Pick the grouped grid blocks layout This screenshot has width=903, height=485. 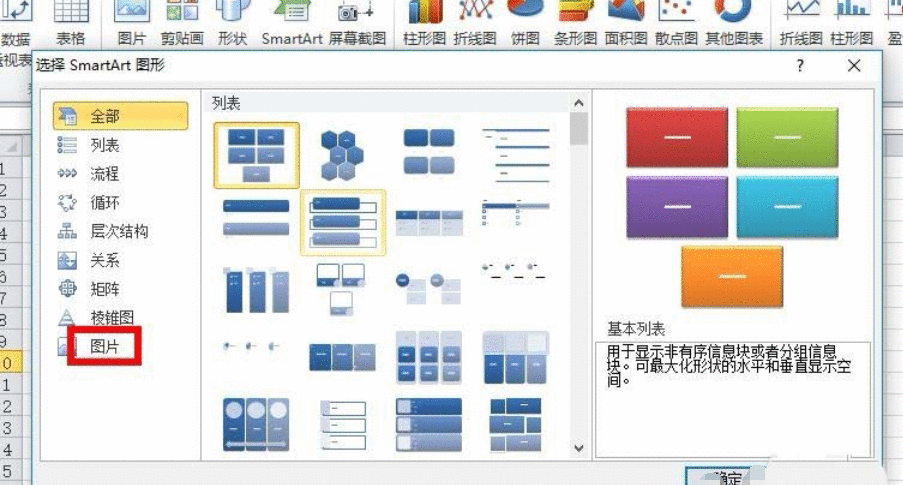tap(429, 357)
